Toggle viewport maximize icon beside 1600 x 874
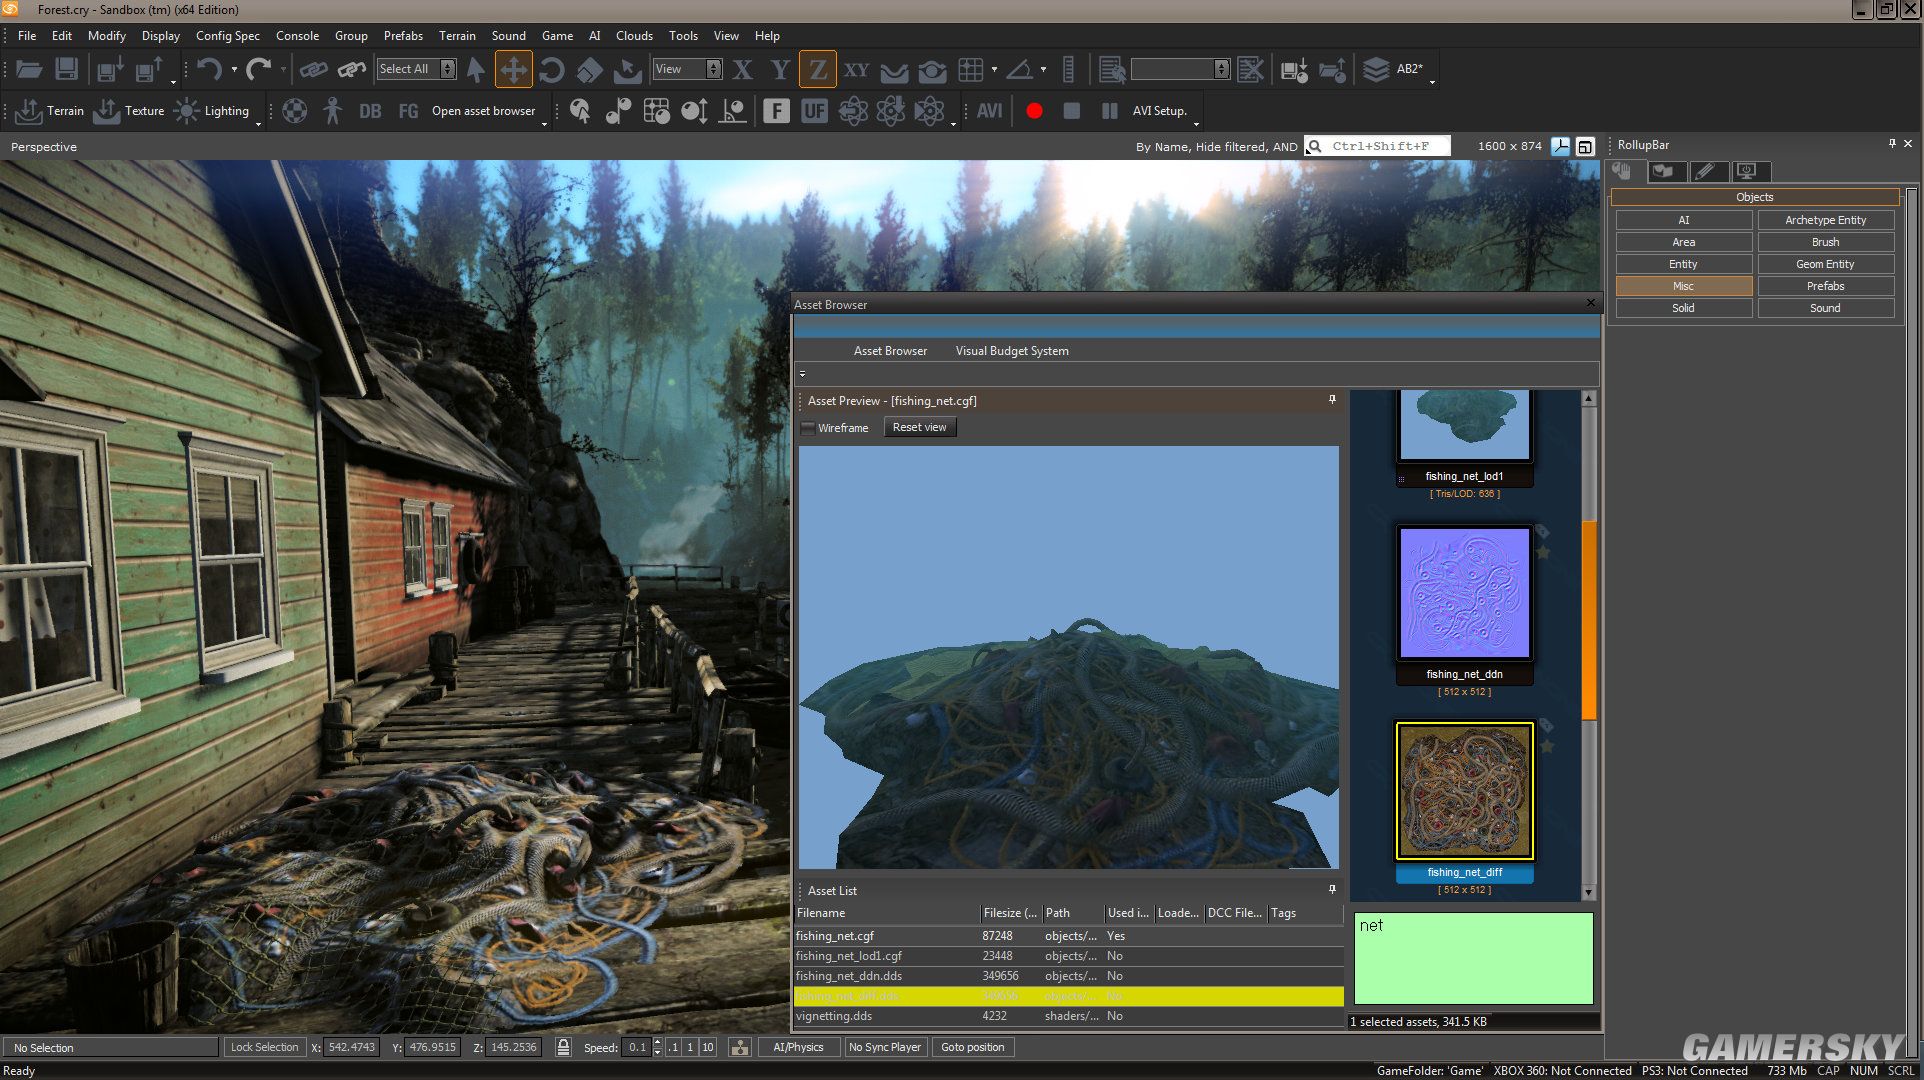This screenshot has height=1080, width=1924. click(x=1585, y=146)
